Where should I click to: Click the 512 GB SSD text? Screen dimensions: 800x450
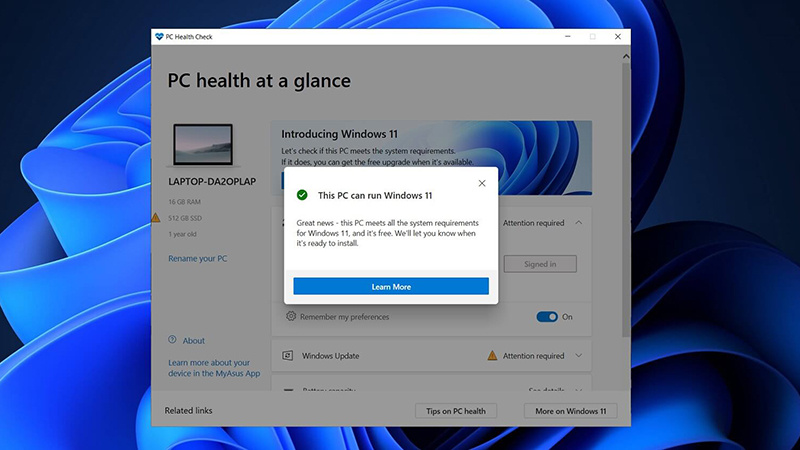coord(185,218)
